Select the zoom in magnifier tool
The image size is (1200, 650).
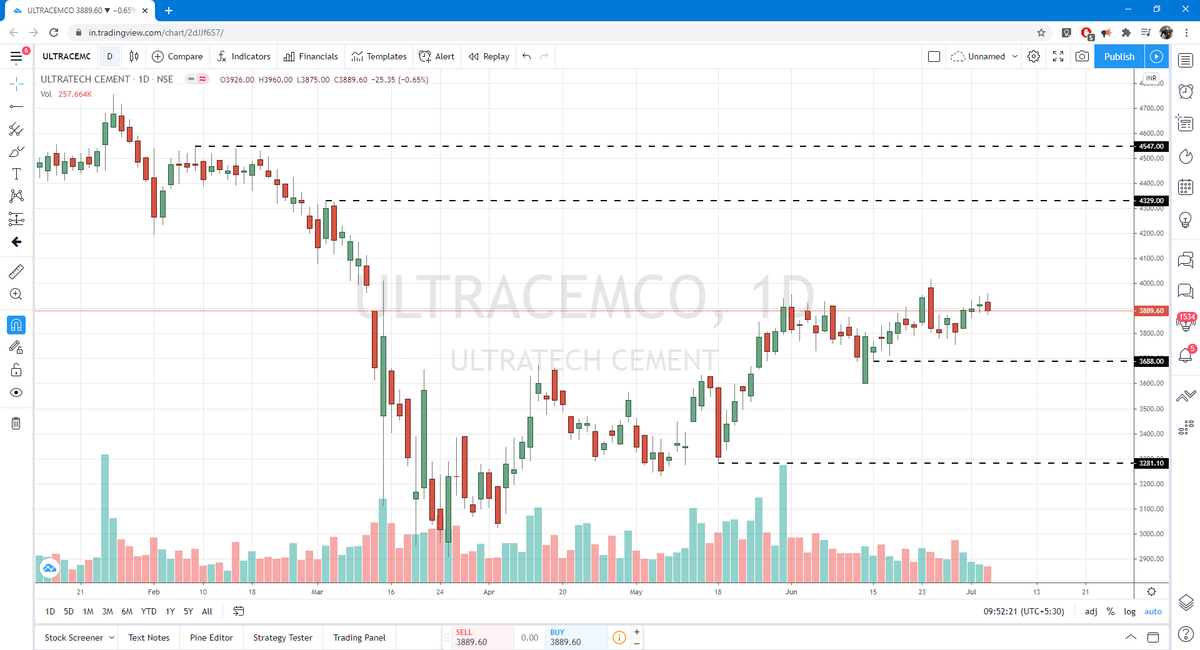tap(16, 294)
